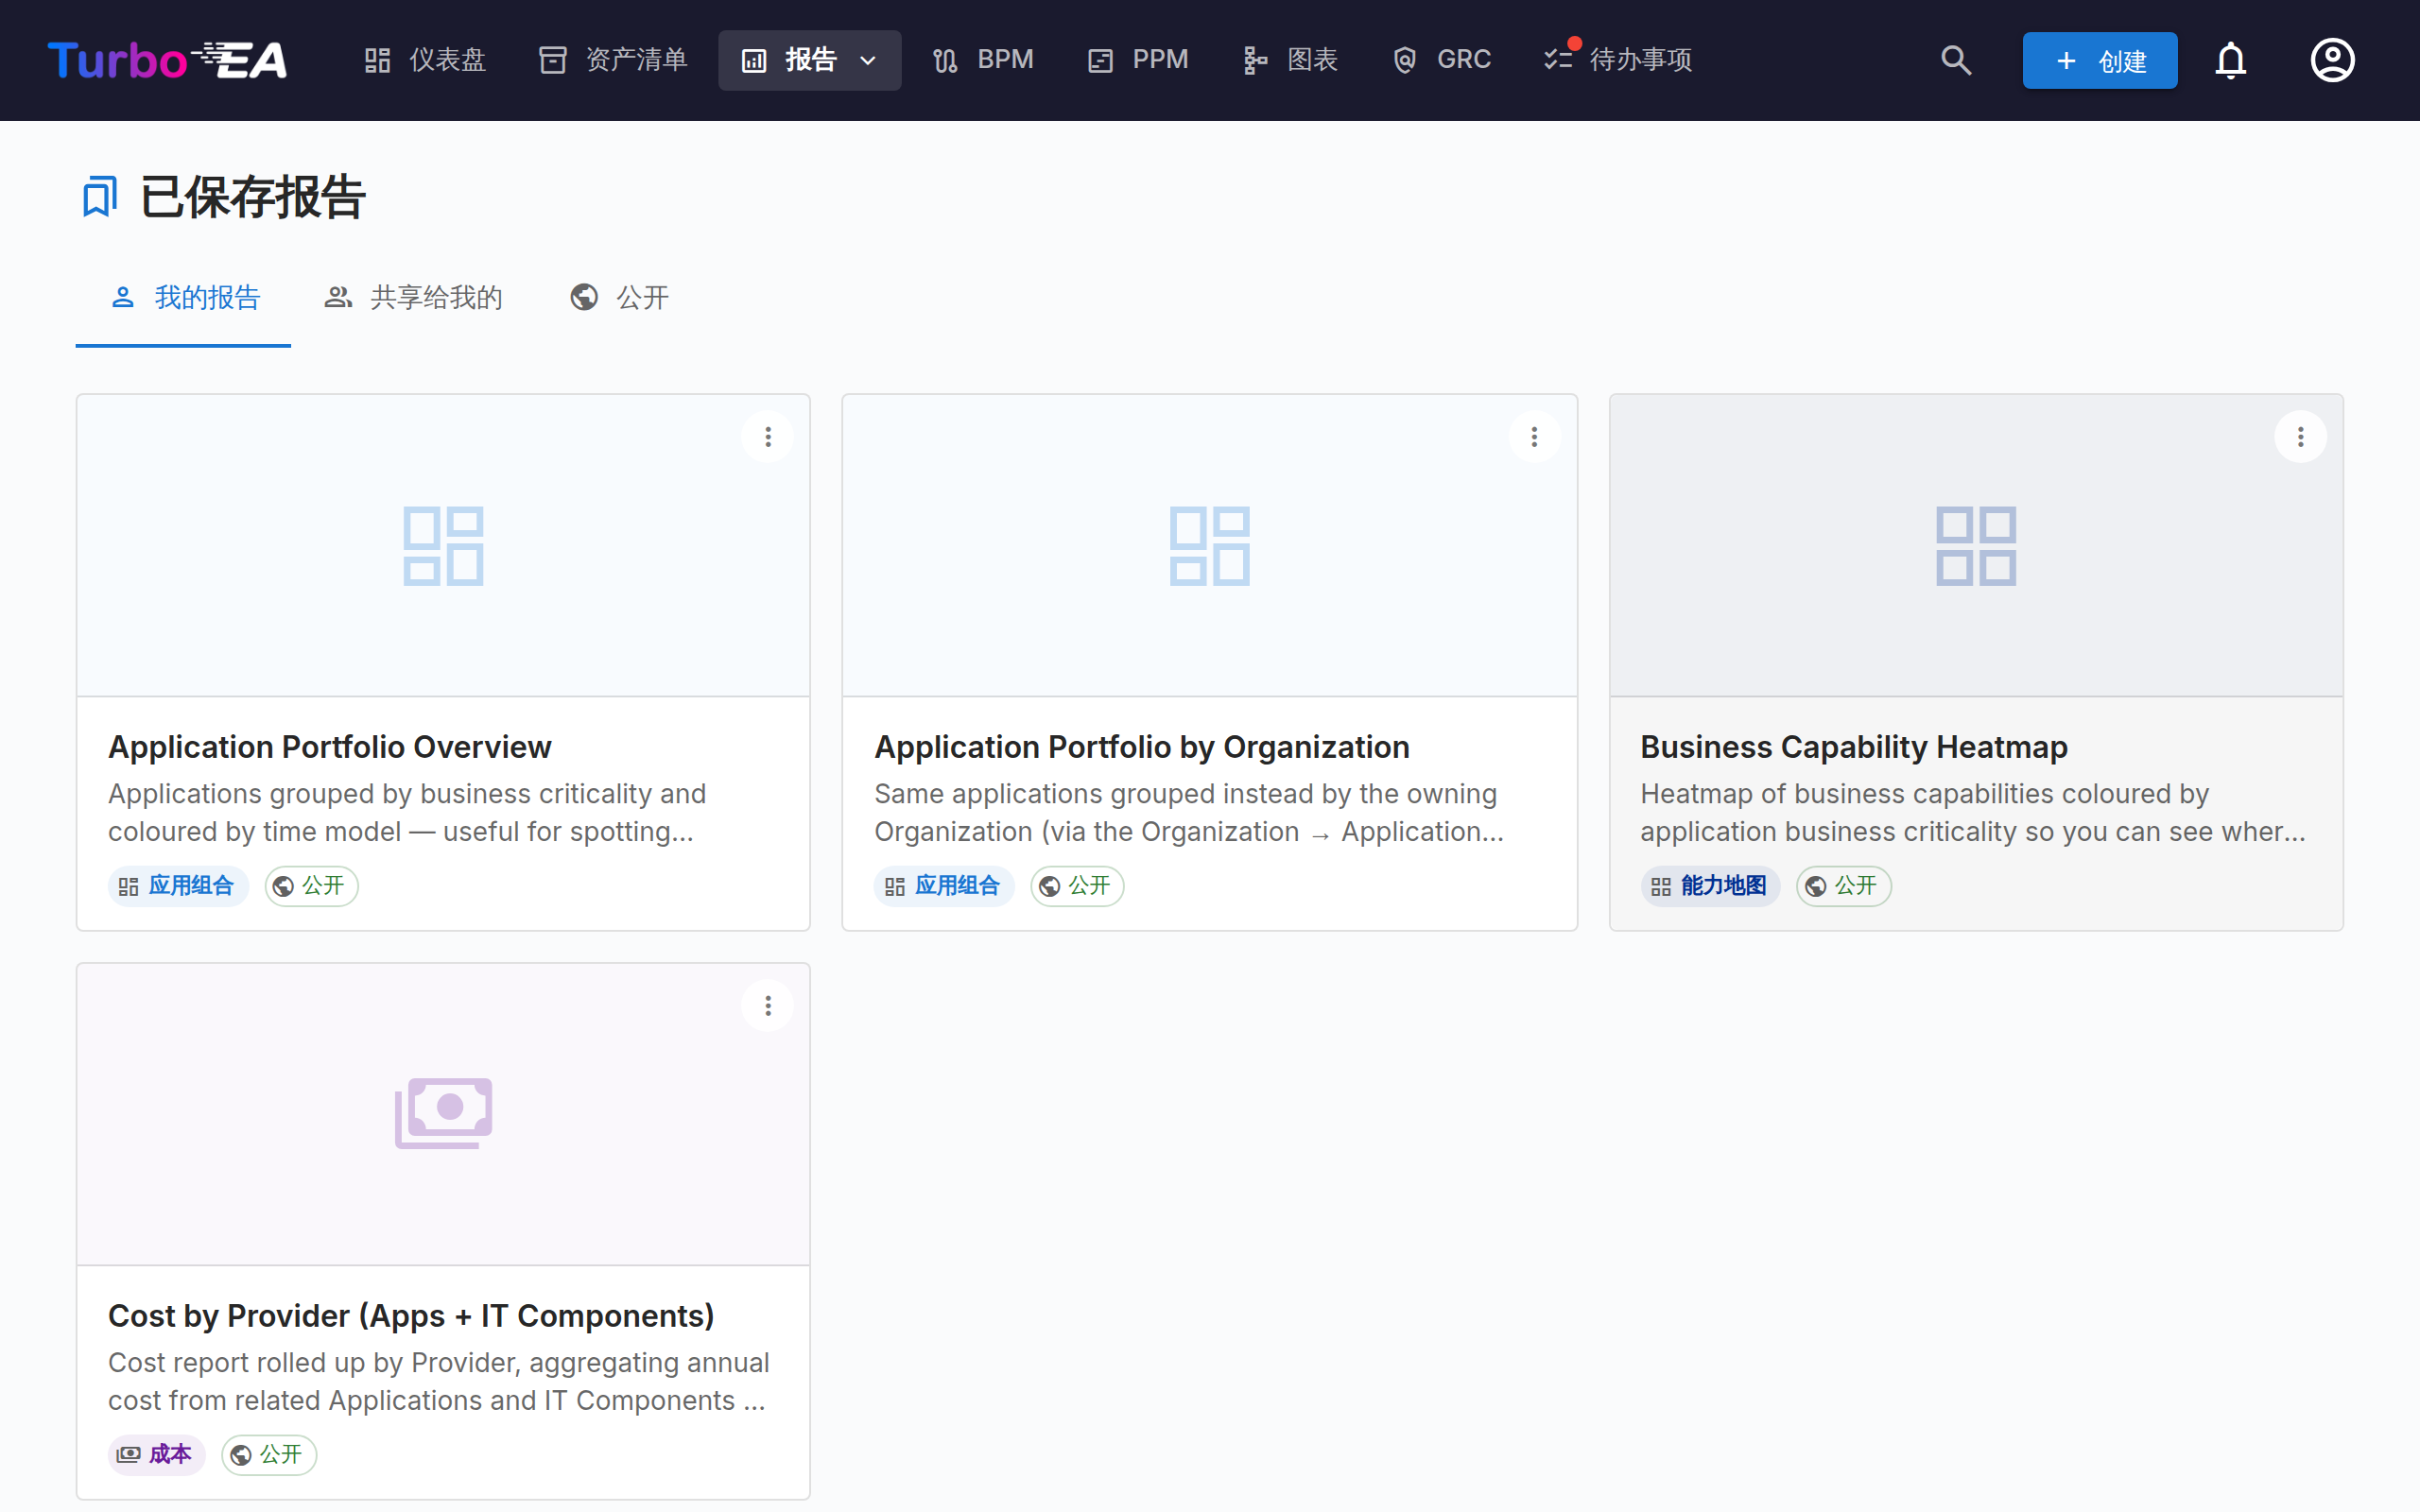Viewport: 2420px width, 1512px height.
Task: Open the Business Capability Heatmap thumbnail
Action: click(1975, 546)
